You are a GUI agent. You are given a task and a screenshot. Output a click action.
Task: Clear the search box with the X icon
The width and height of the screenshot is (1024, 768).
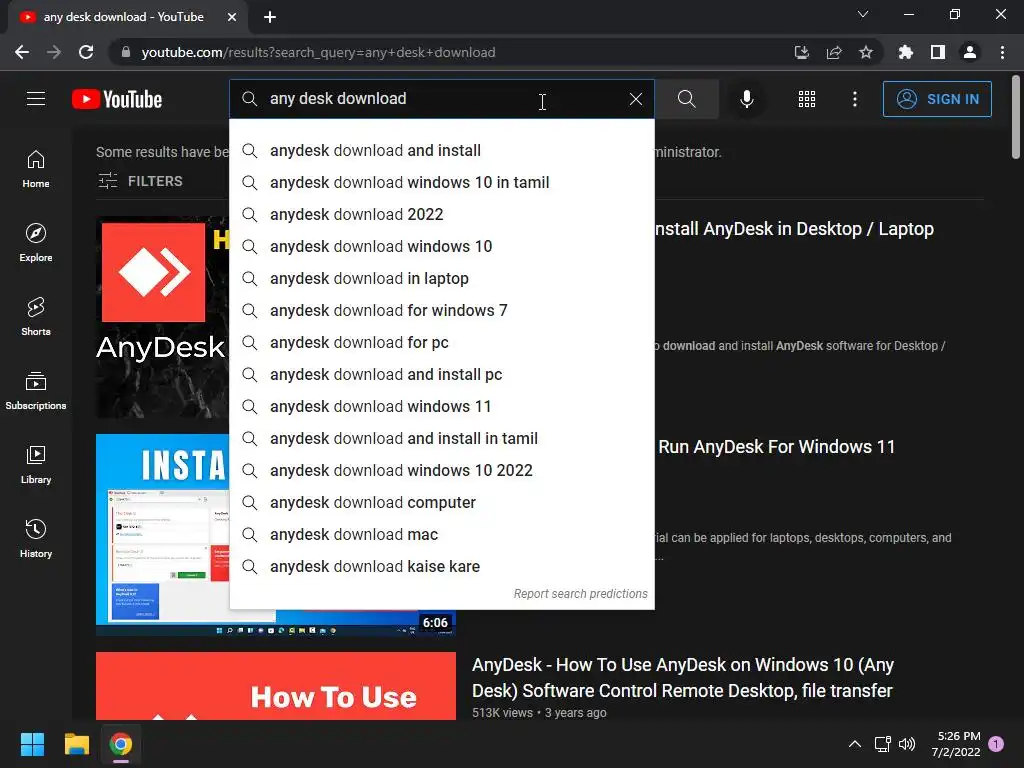pyautogui.click(x=635, y=99)
